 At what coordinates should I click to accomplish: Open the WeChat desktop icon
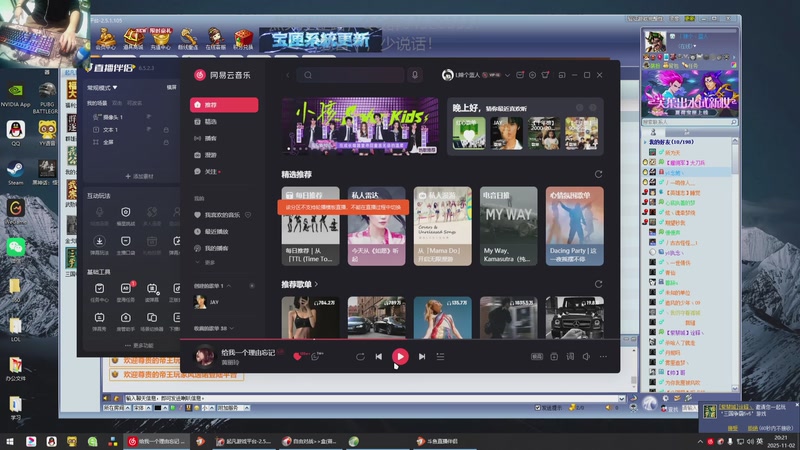pos(16,248)
